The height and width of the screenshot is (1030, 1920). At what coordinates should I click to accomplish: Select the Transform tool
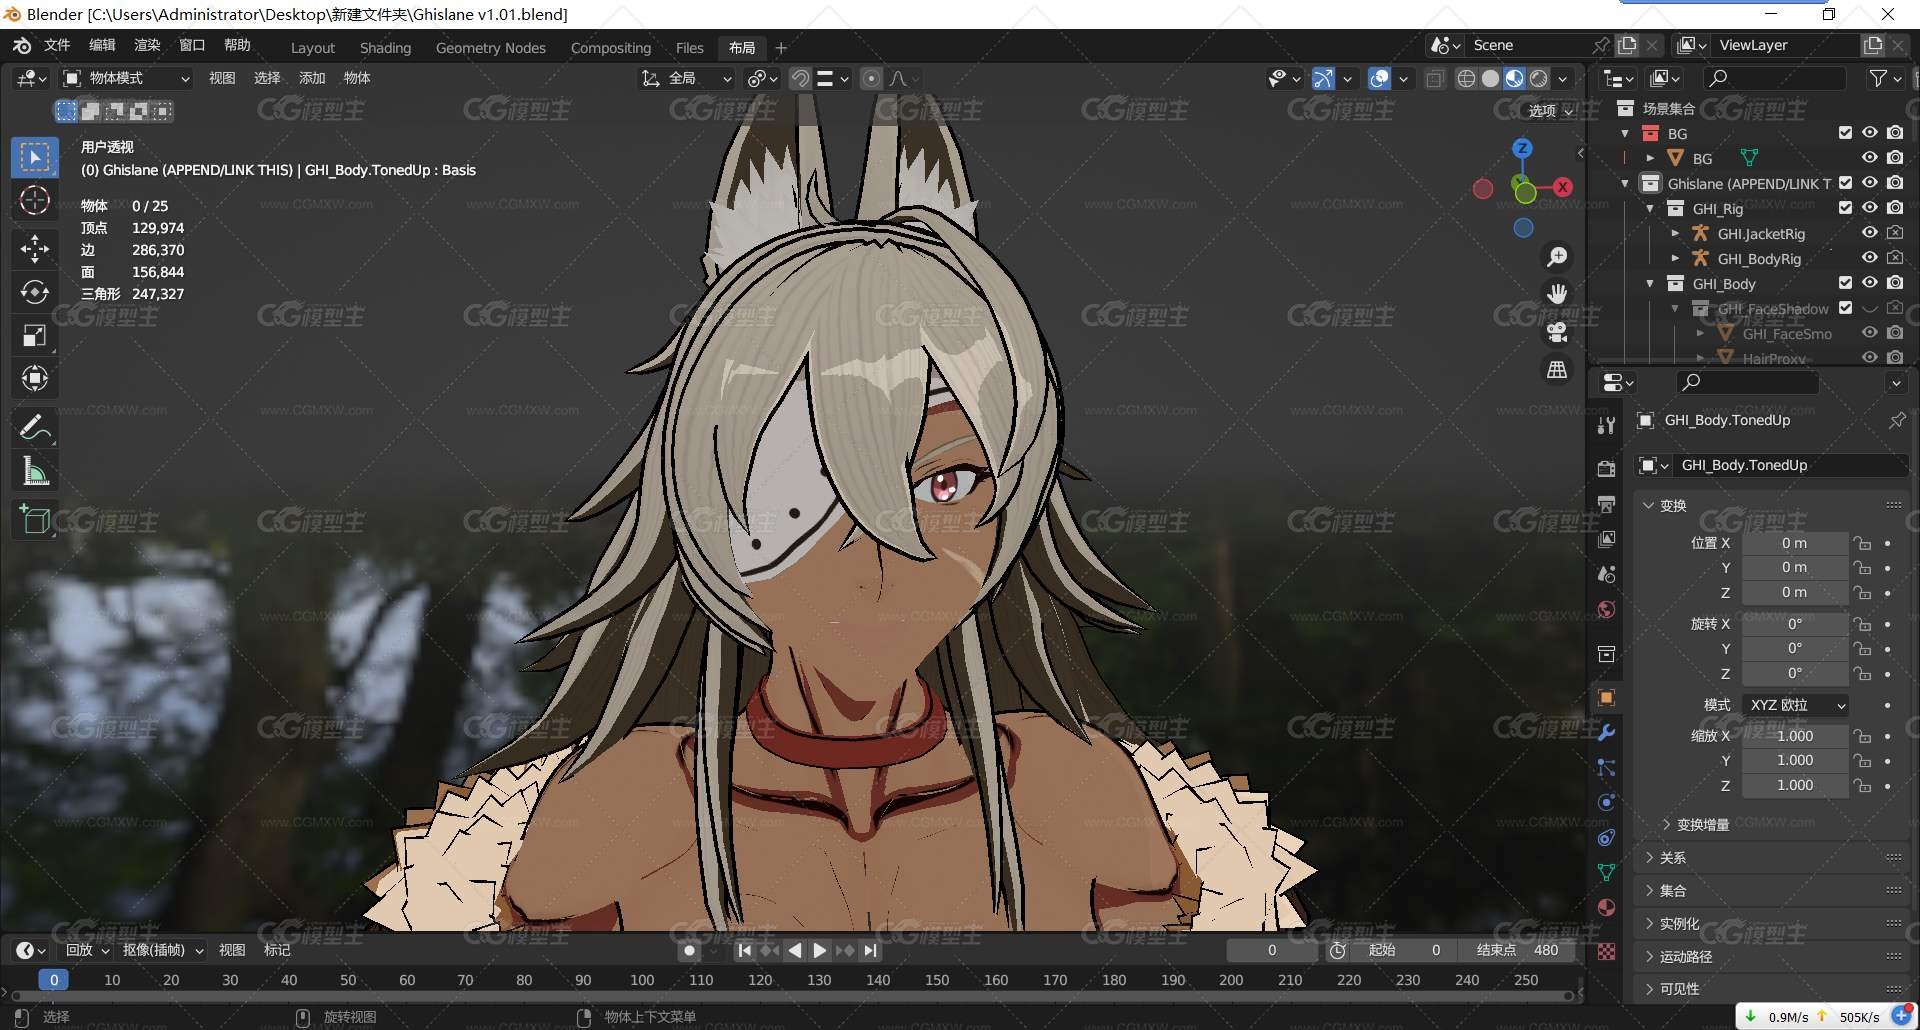(x=35, y=379)
